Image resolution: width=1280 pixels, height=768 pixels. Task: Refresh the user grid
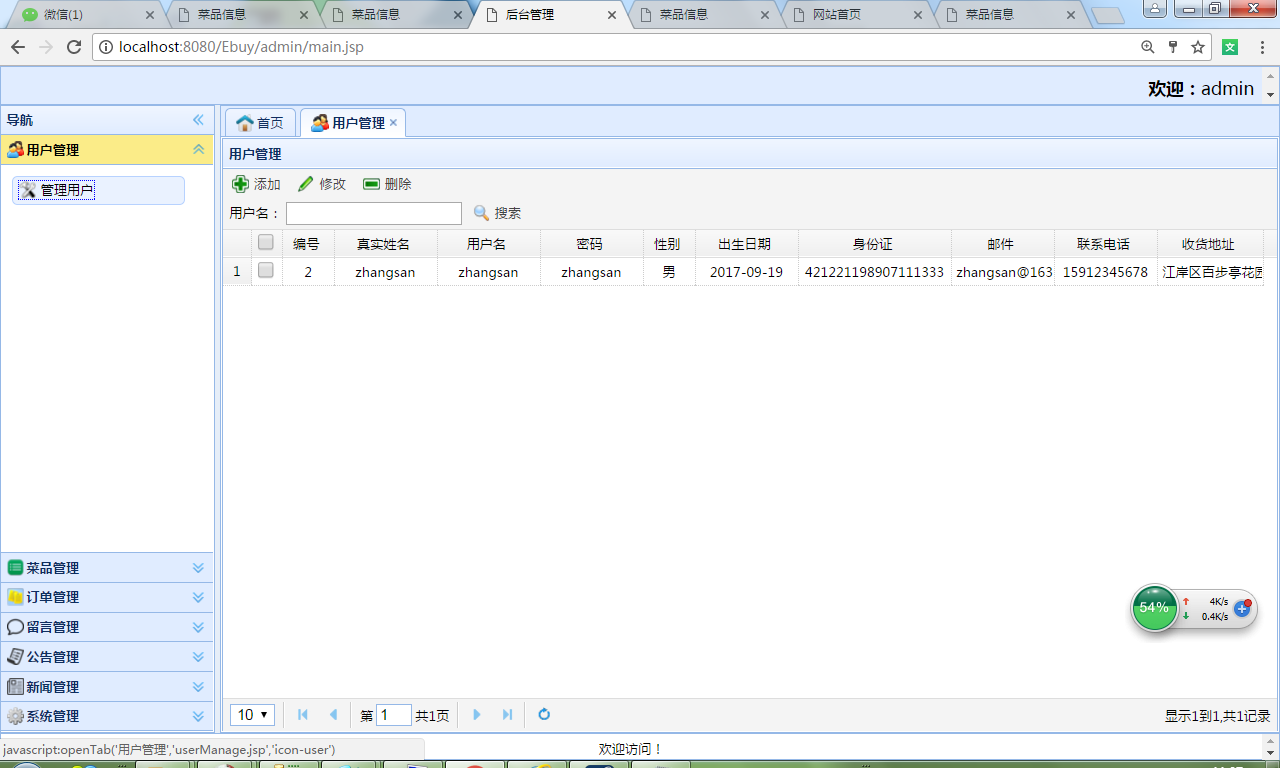tap(544, 715)
